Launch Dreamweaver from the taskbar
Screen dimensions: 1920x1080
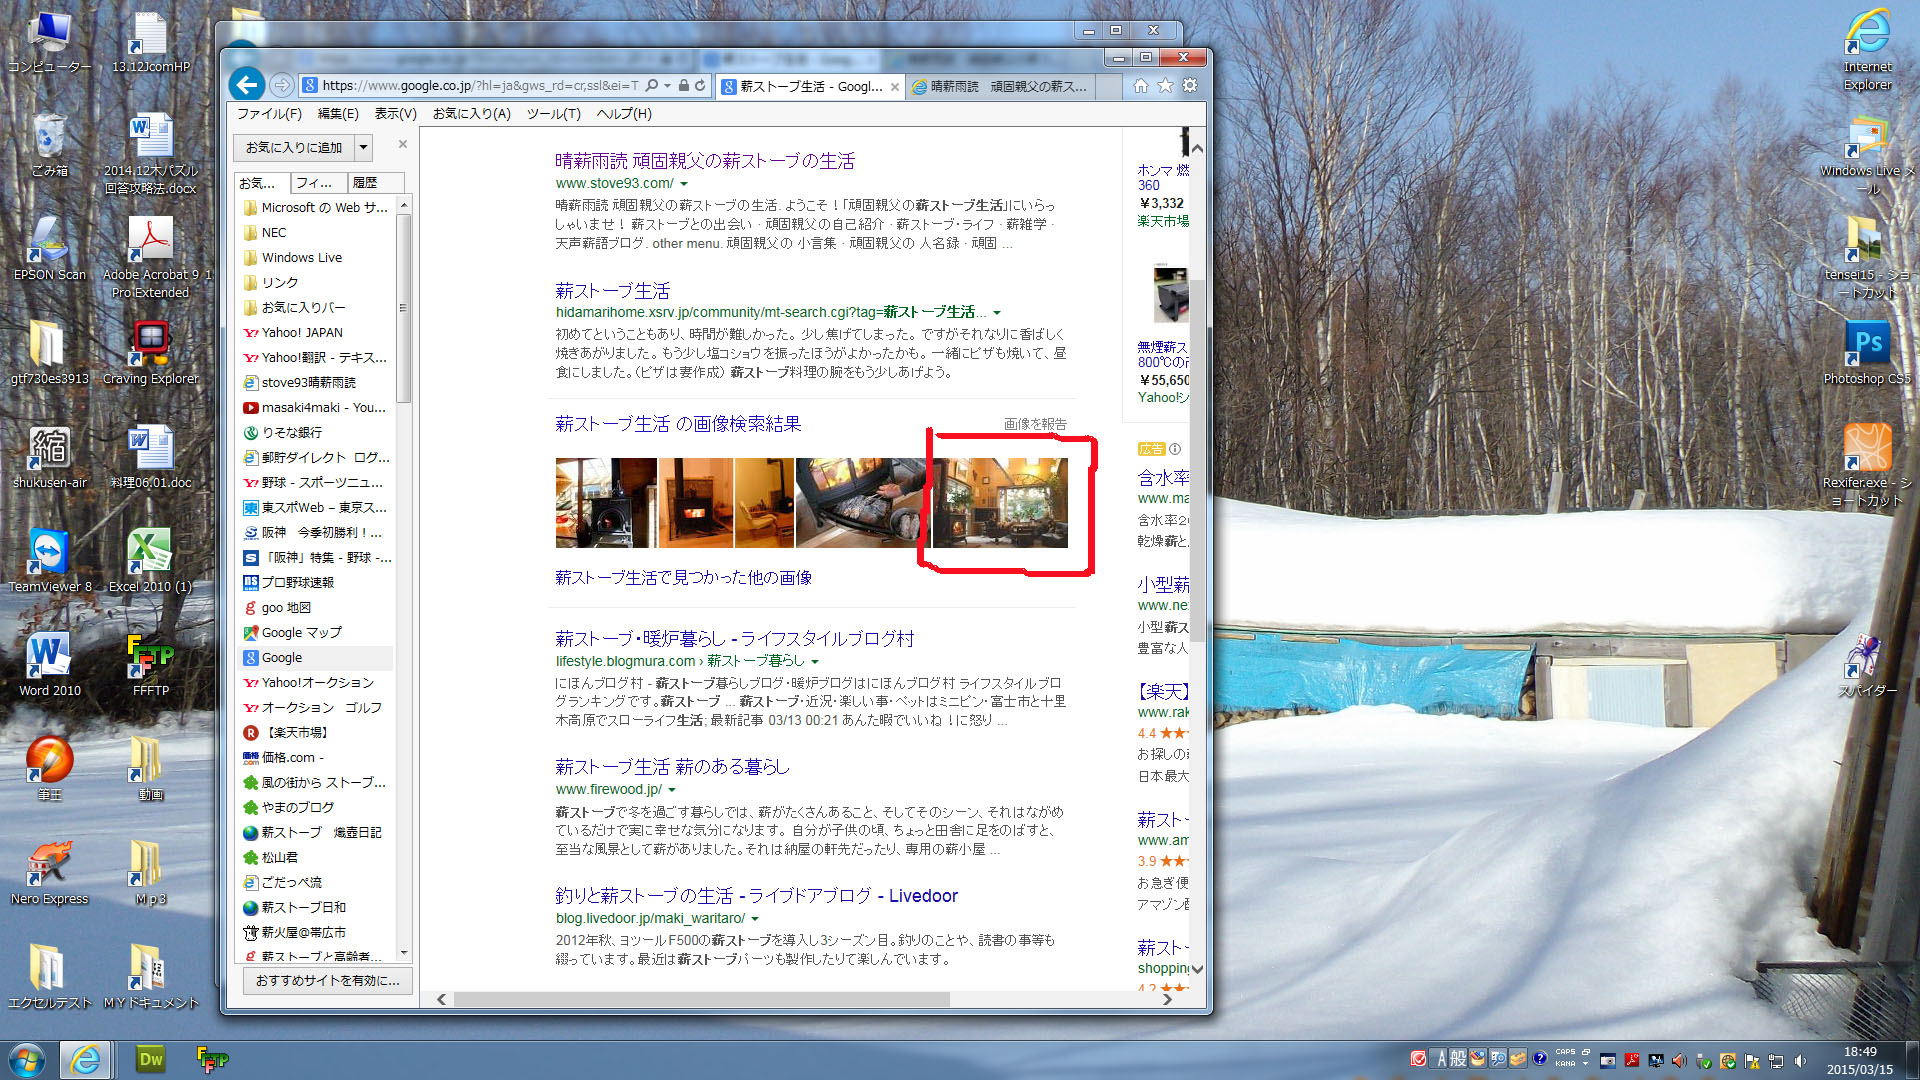pos(151,1059)
